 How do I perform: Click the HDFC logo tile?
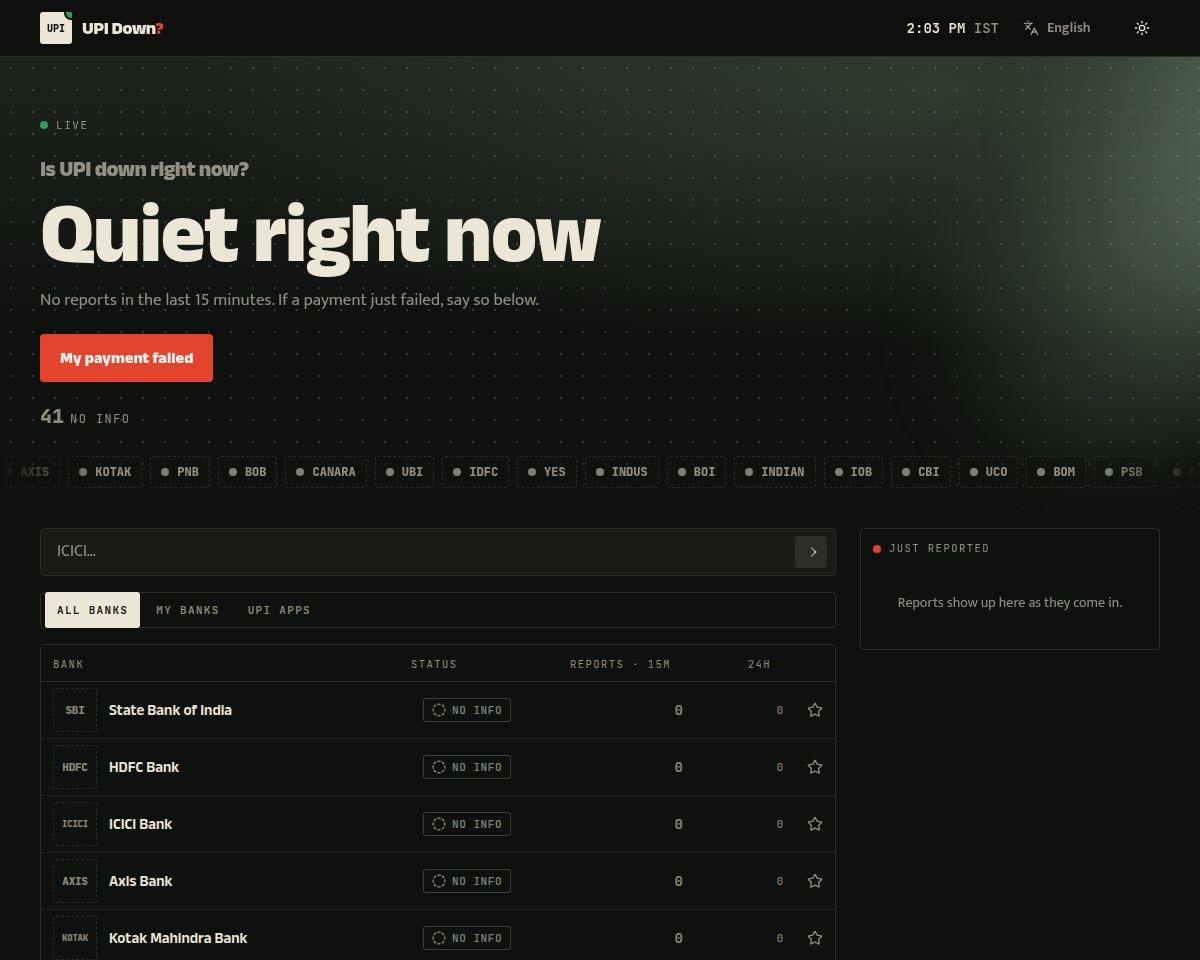(x=75, y=767)
